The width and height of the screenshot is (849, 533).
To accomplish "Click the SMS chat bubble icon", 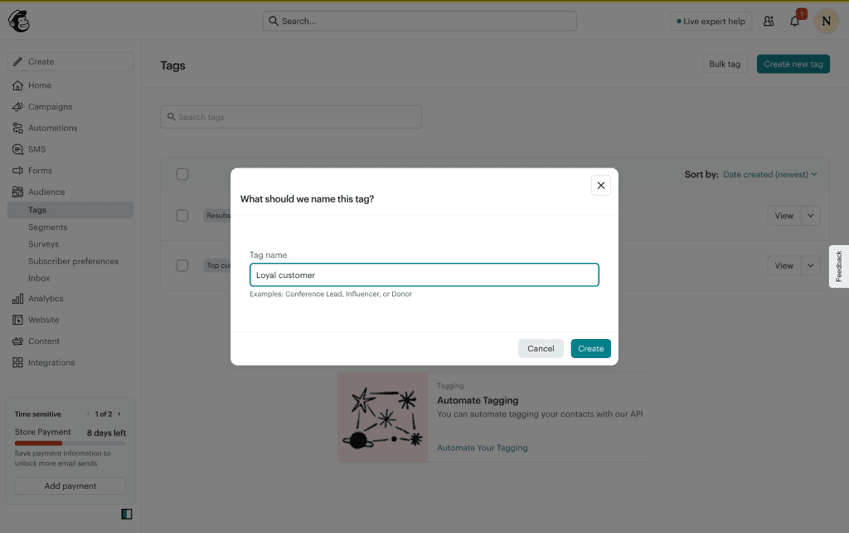I will tap(17, 149).
